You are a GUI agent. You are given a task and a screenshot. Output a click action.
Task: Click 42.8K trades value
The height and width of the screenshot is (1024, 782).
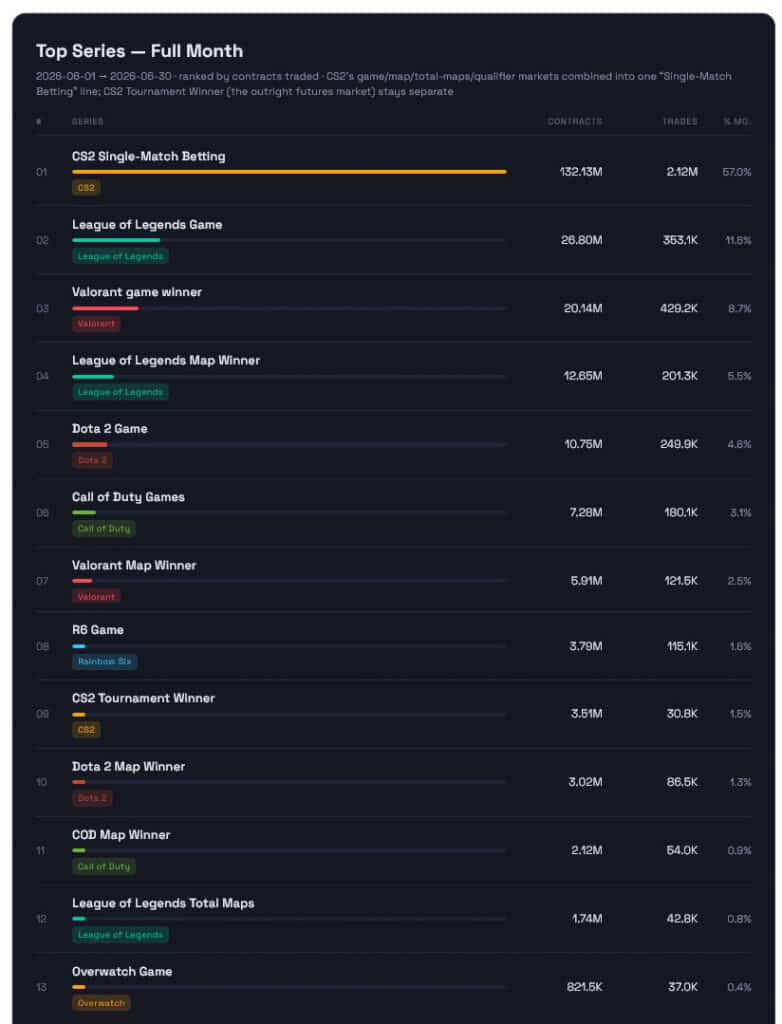[x=682, y=919]
